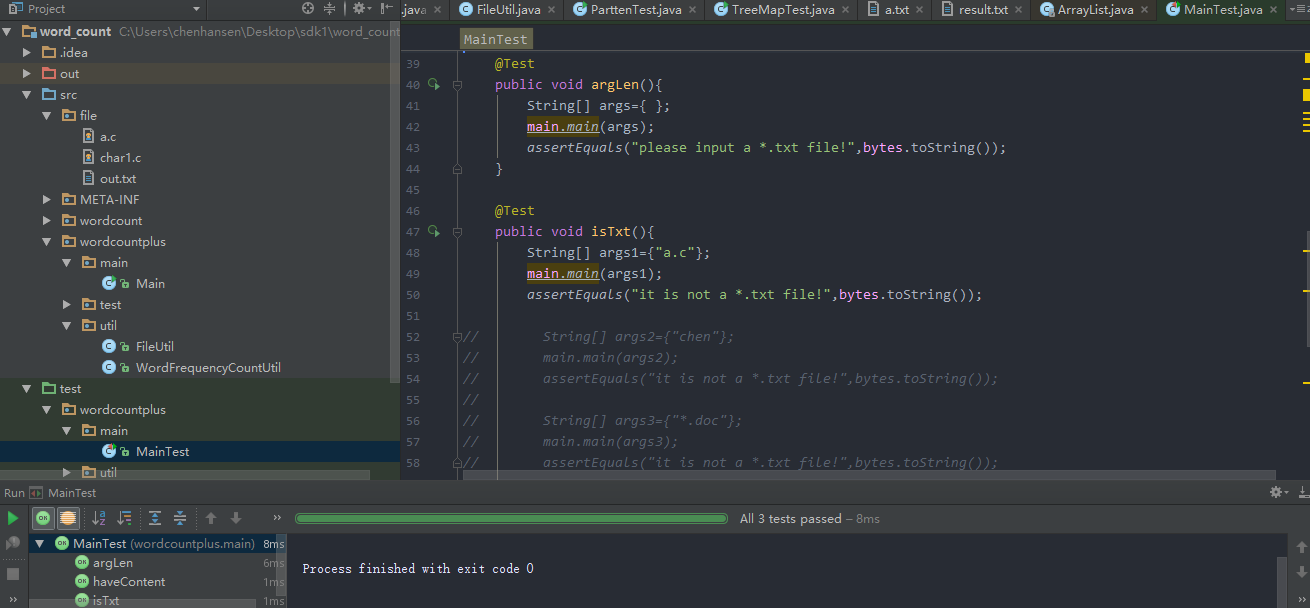Sort test results alphabetically
Screen dimensions: 1310x608
(x=99, y=518)
